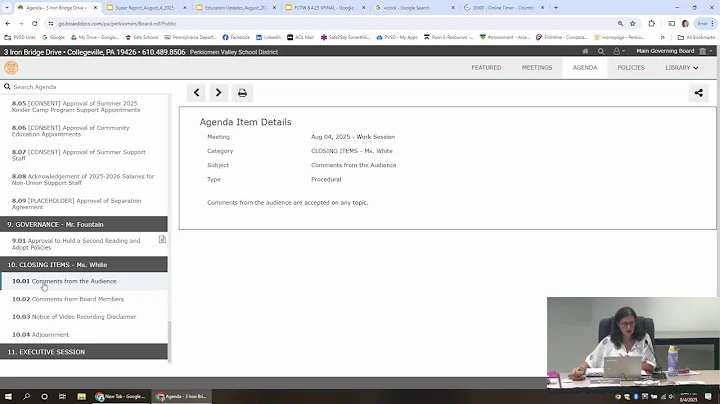Open the Safe2Say Something bookmark
Screen dimensions: 720x404
345,37
